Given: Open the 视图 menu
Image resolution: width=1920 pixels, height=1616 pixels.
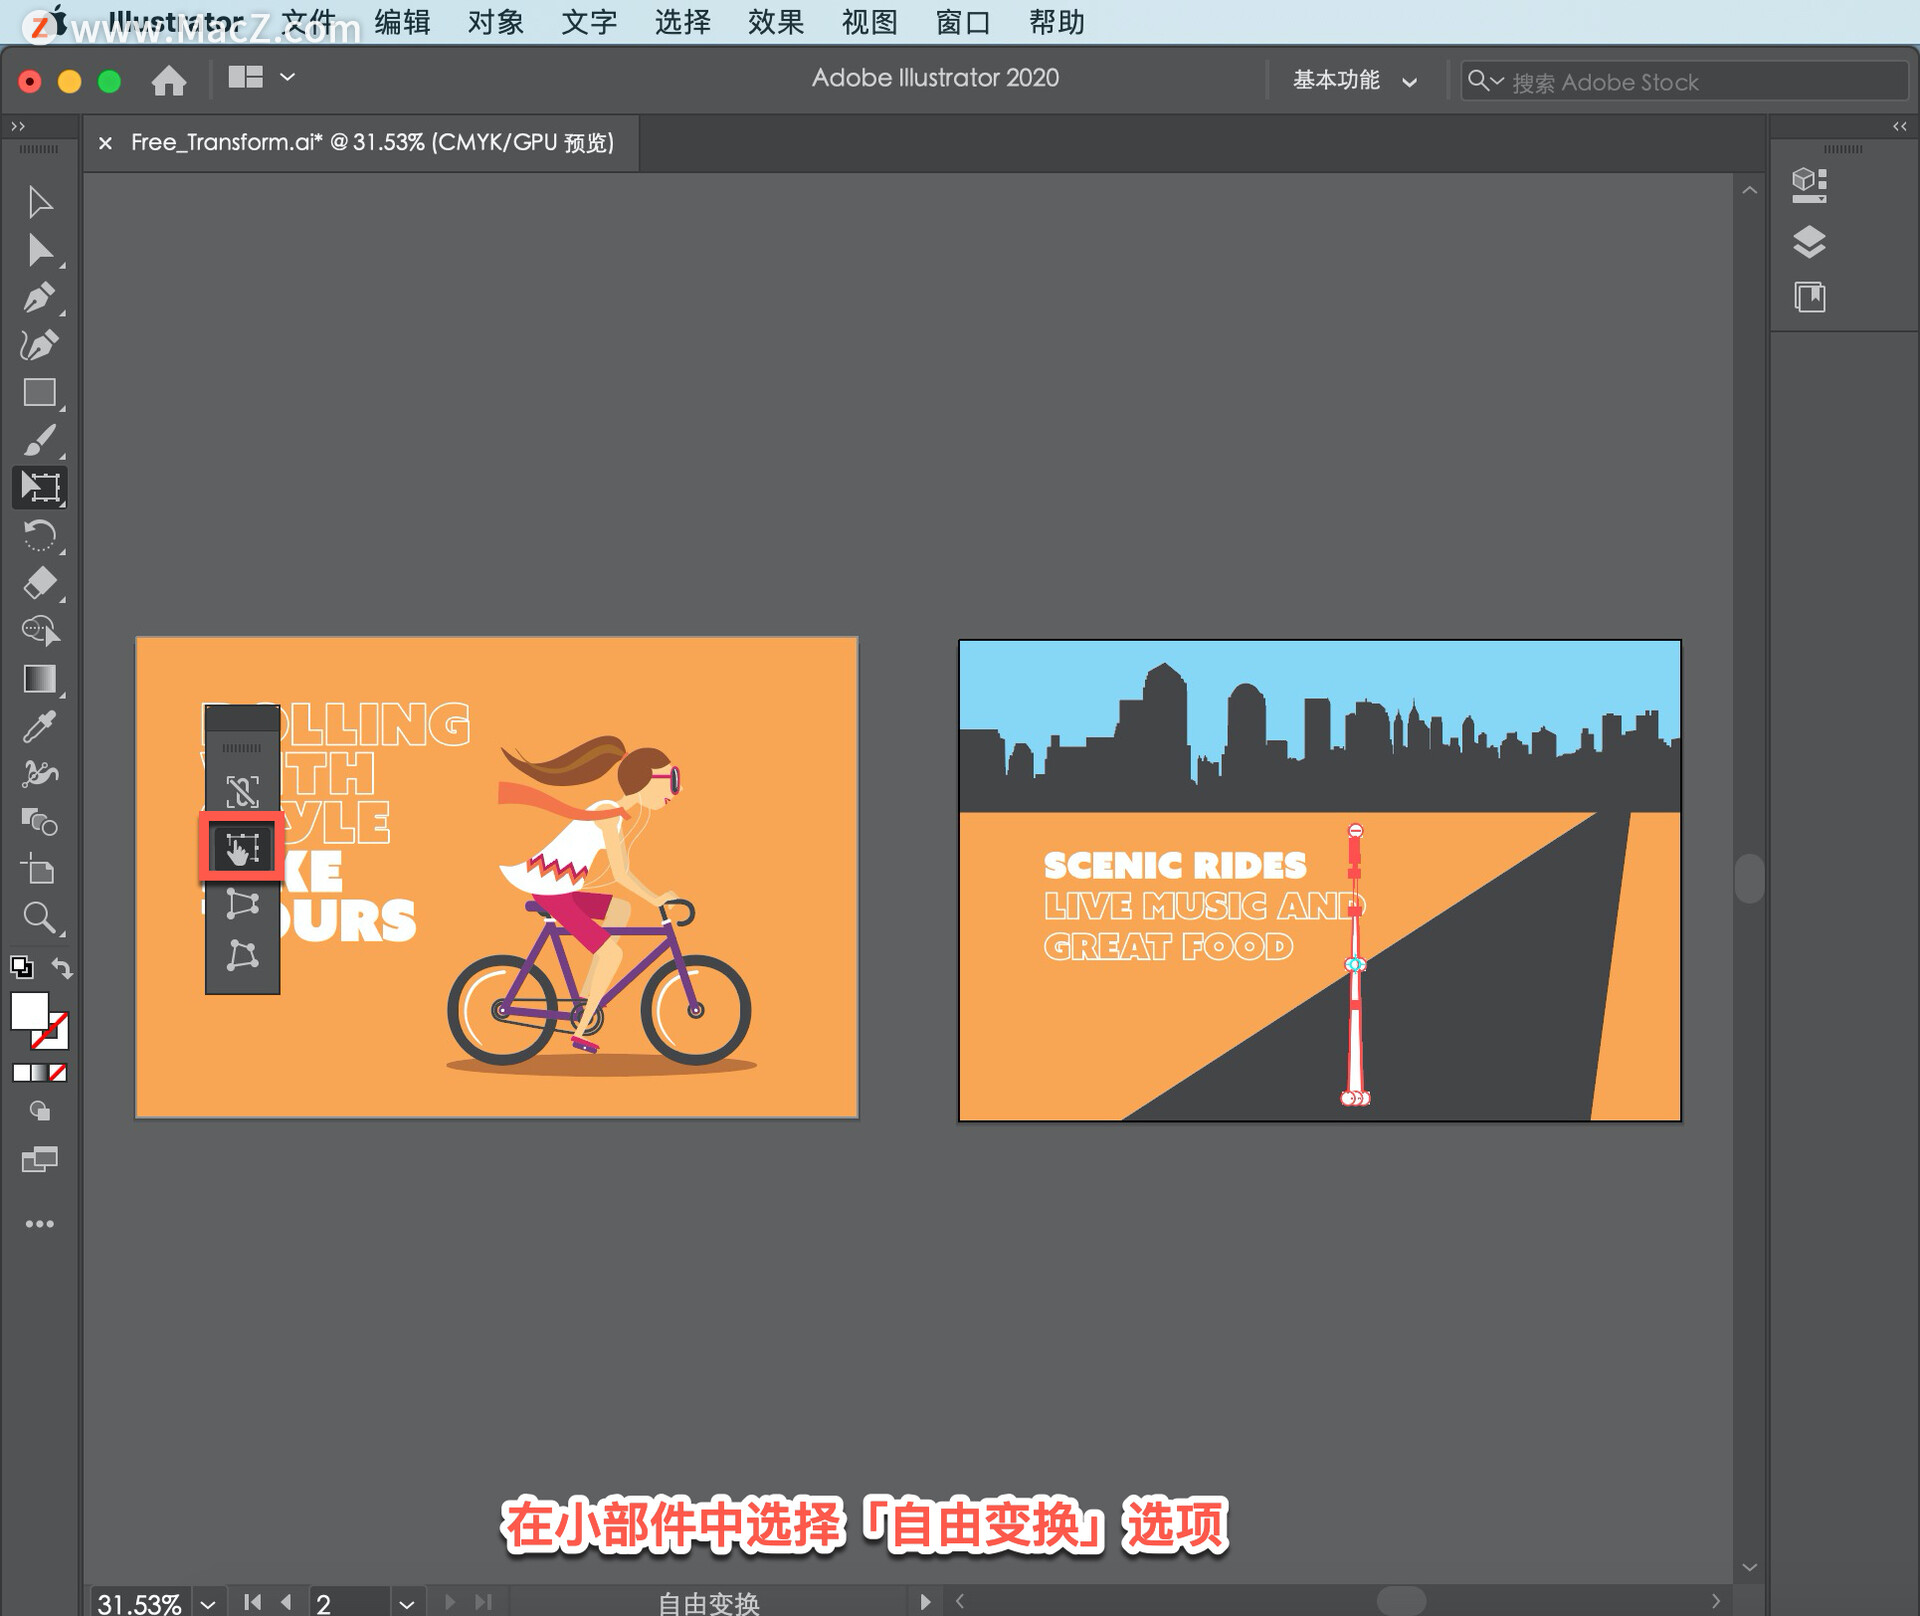Looking at the screenshot, I should pyautogui.click(x=870, y=22).
